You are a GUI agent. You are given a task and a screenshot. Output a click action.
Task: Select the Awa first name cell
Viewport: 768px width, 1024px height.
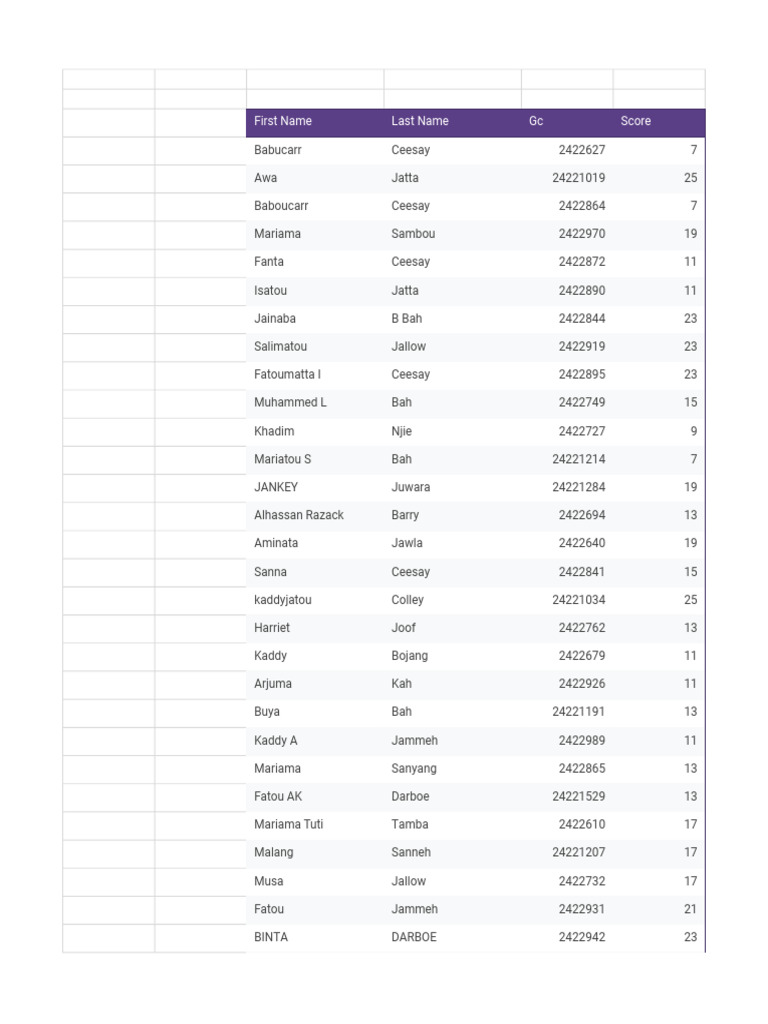click(315, 178)
